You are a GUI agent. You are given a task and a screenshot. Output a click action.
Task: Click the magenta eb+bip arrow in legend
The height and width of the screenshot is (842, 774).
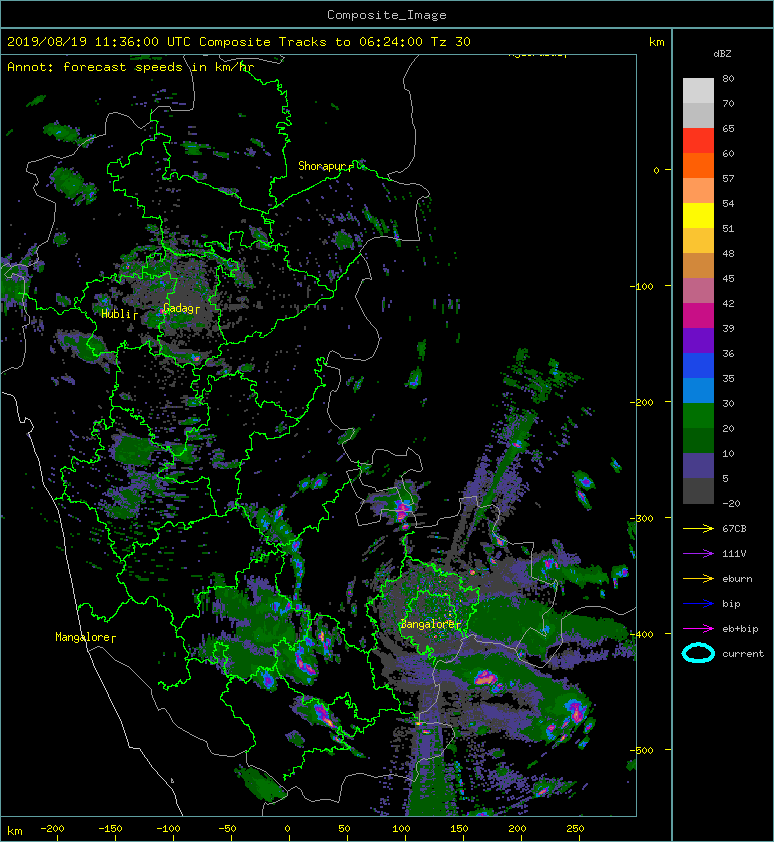coord(698,629)
